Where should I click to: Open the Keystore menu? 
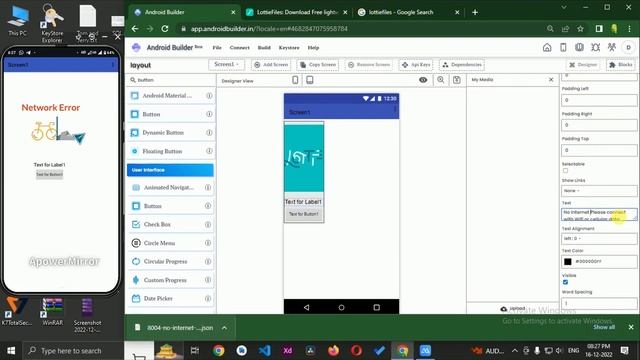(289, 48)
